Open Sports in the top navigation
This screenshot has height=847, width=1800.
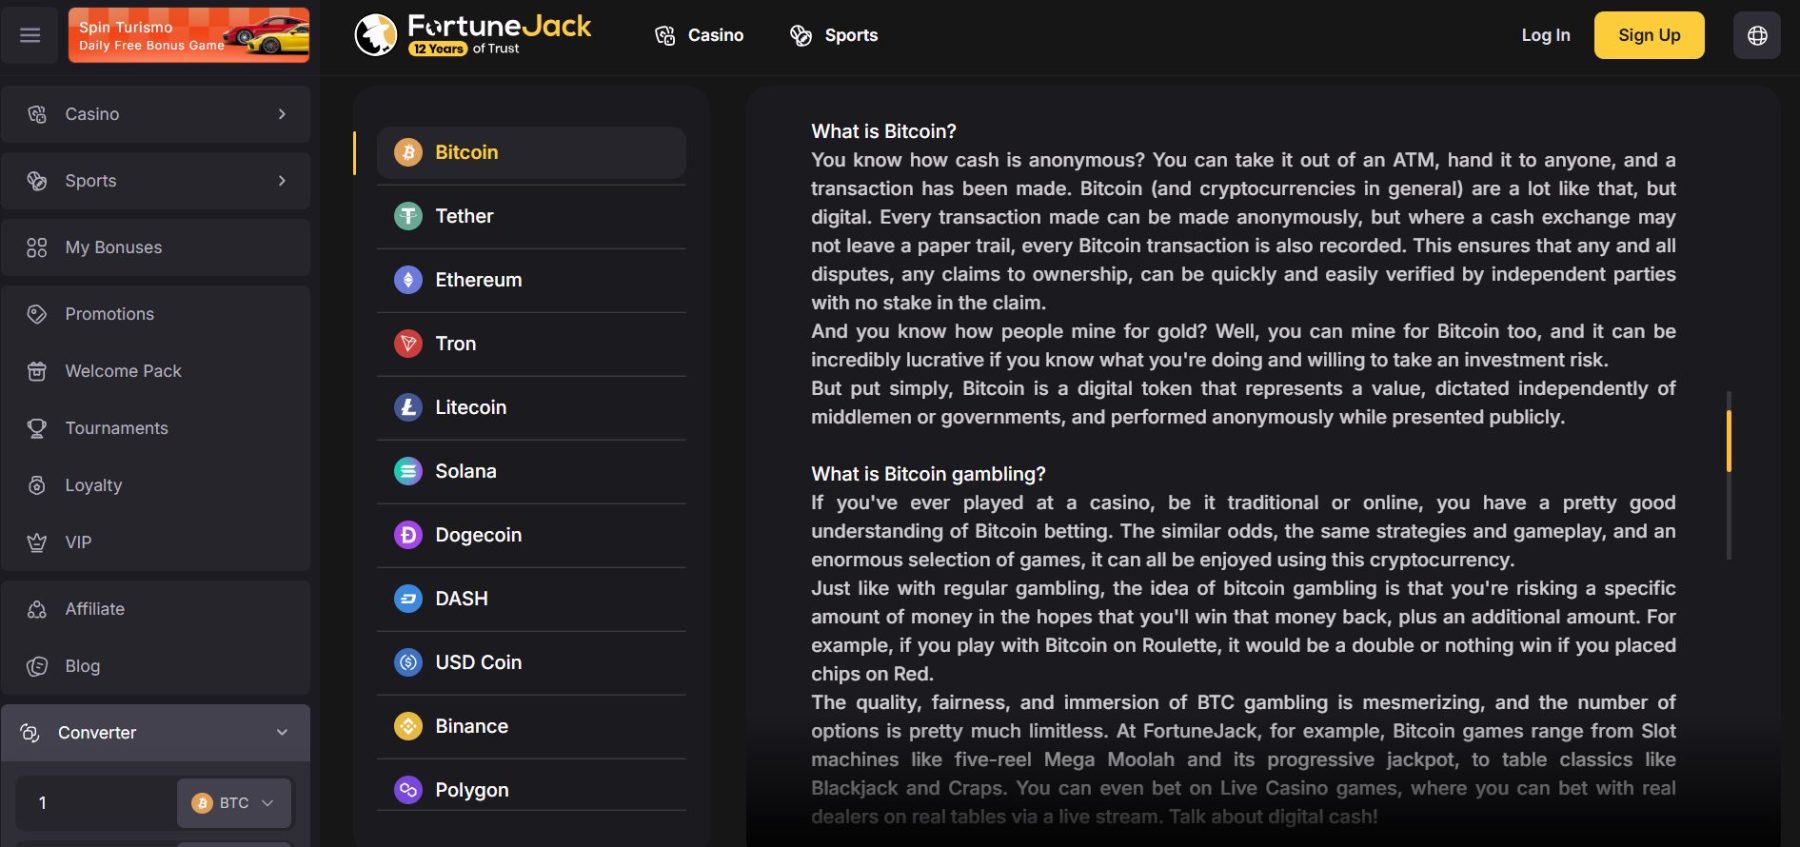(833, 35)
